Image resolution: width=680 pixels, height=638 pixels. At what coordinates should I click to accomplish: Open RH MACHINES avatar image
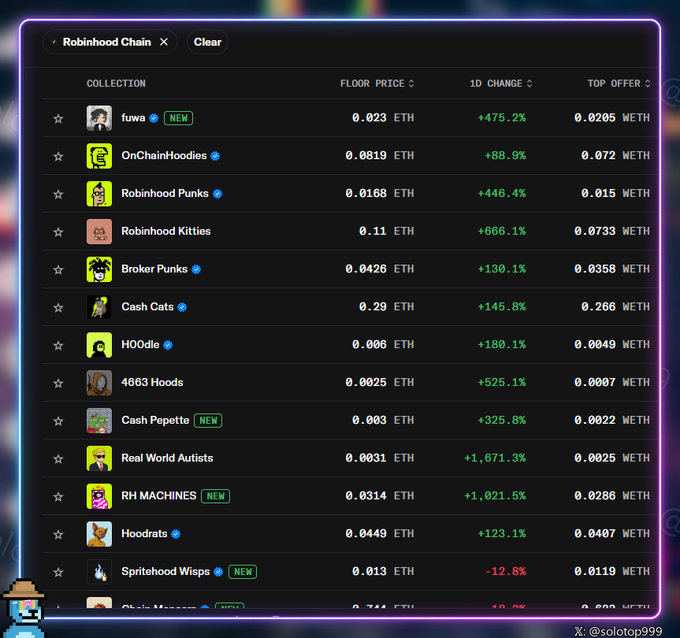click(99, 496)
